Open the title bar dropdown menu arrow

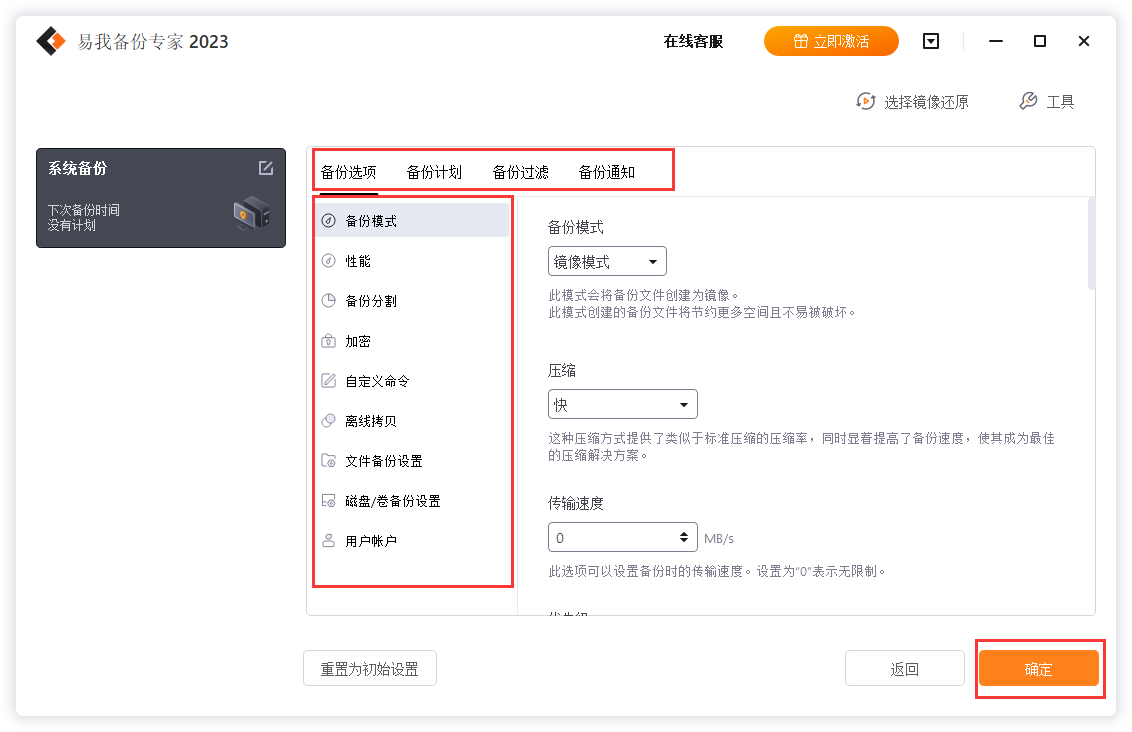[931, 41]
